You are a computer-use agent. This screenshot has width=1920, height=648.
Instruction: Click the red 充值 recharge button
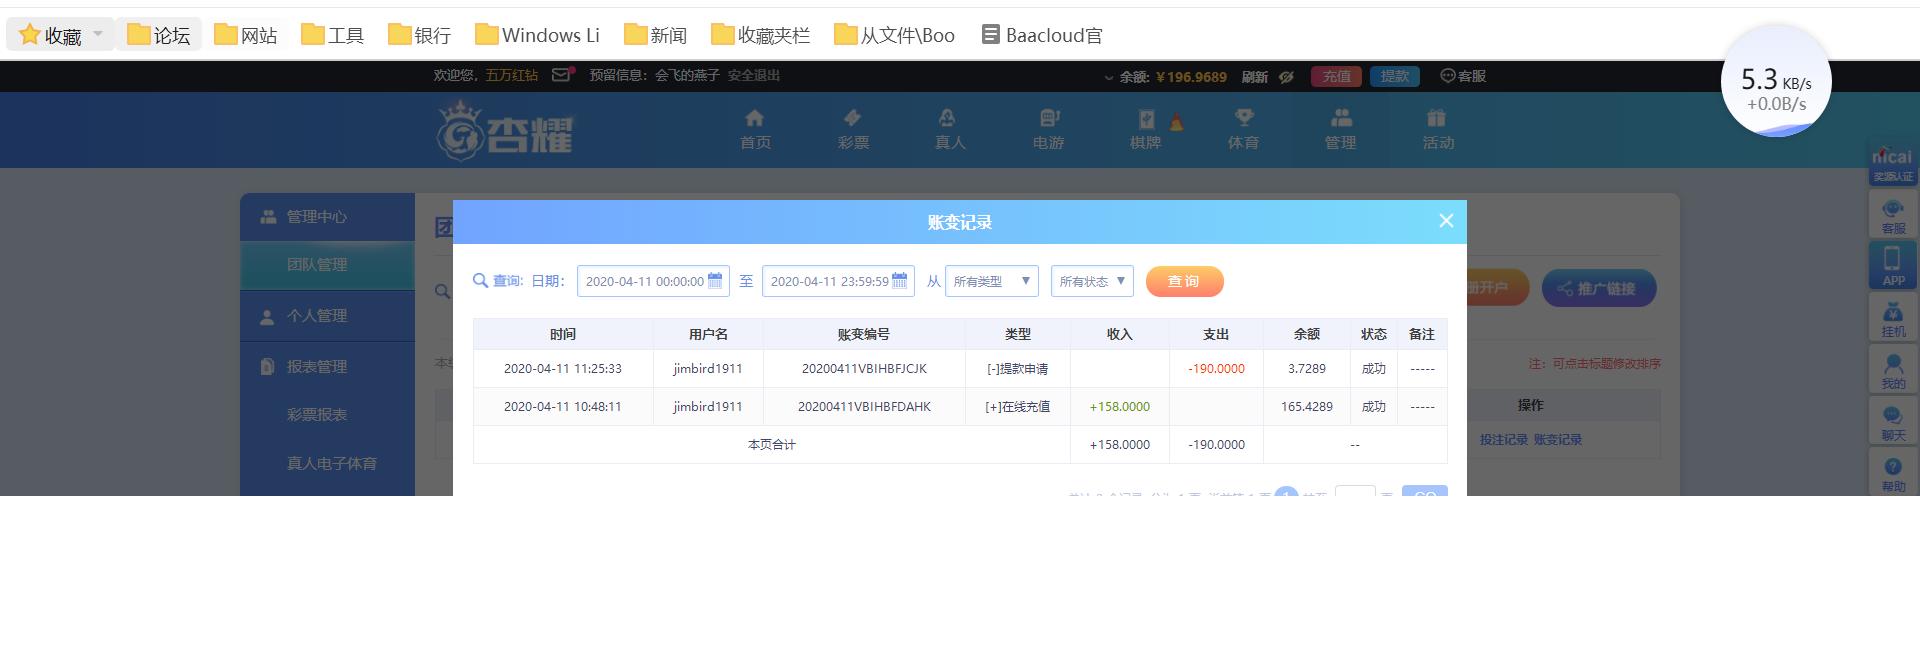(x=1337, y=76)
